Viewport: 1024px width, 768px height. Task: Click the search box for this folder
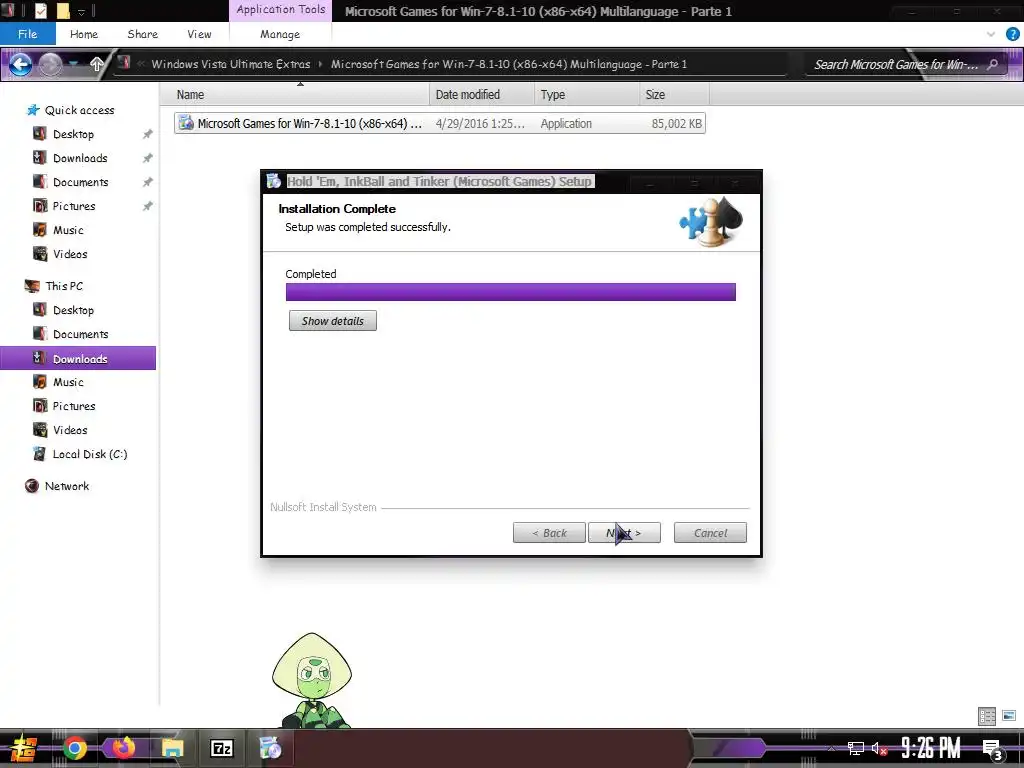tap(896, 64)
